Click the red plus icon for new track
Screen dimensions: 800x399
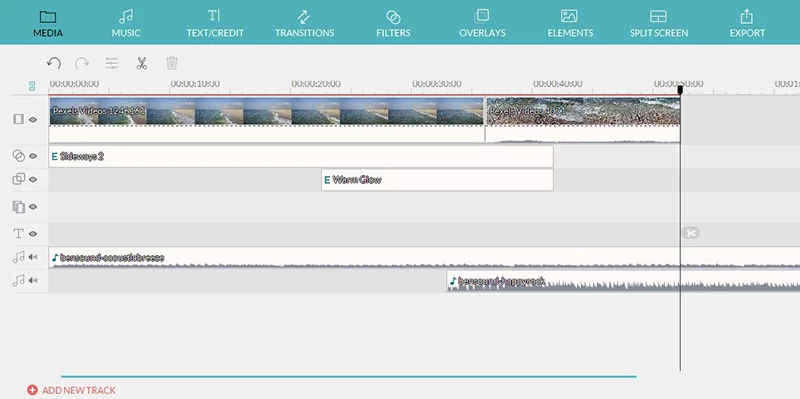[x=32, y=390]
